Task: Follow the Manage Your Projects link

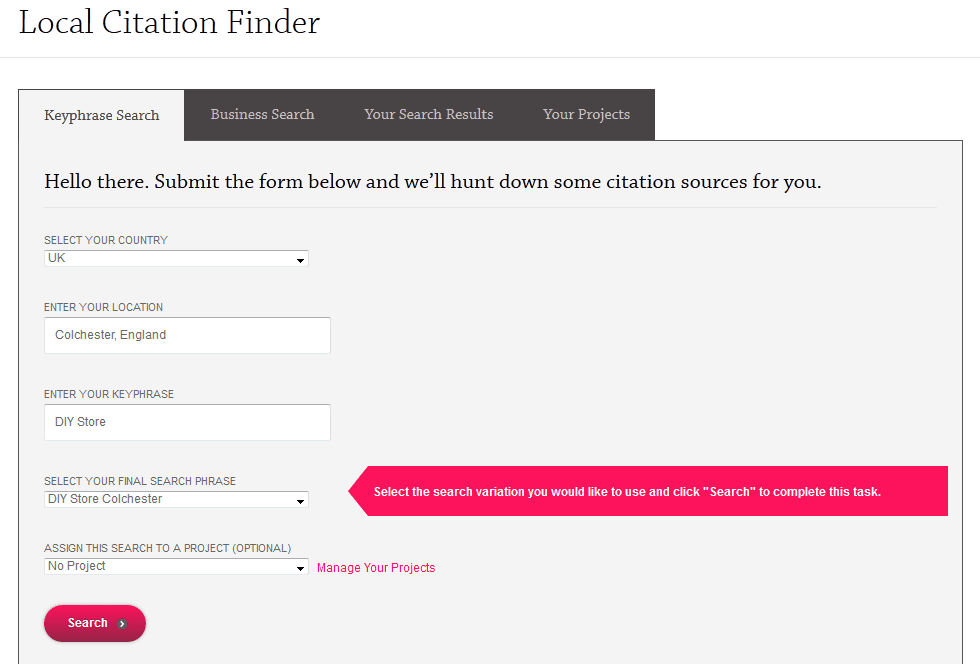Action: [376, 568]
